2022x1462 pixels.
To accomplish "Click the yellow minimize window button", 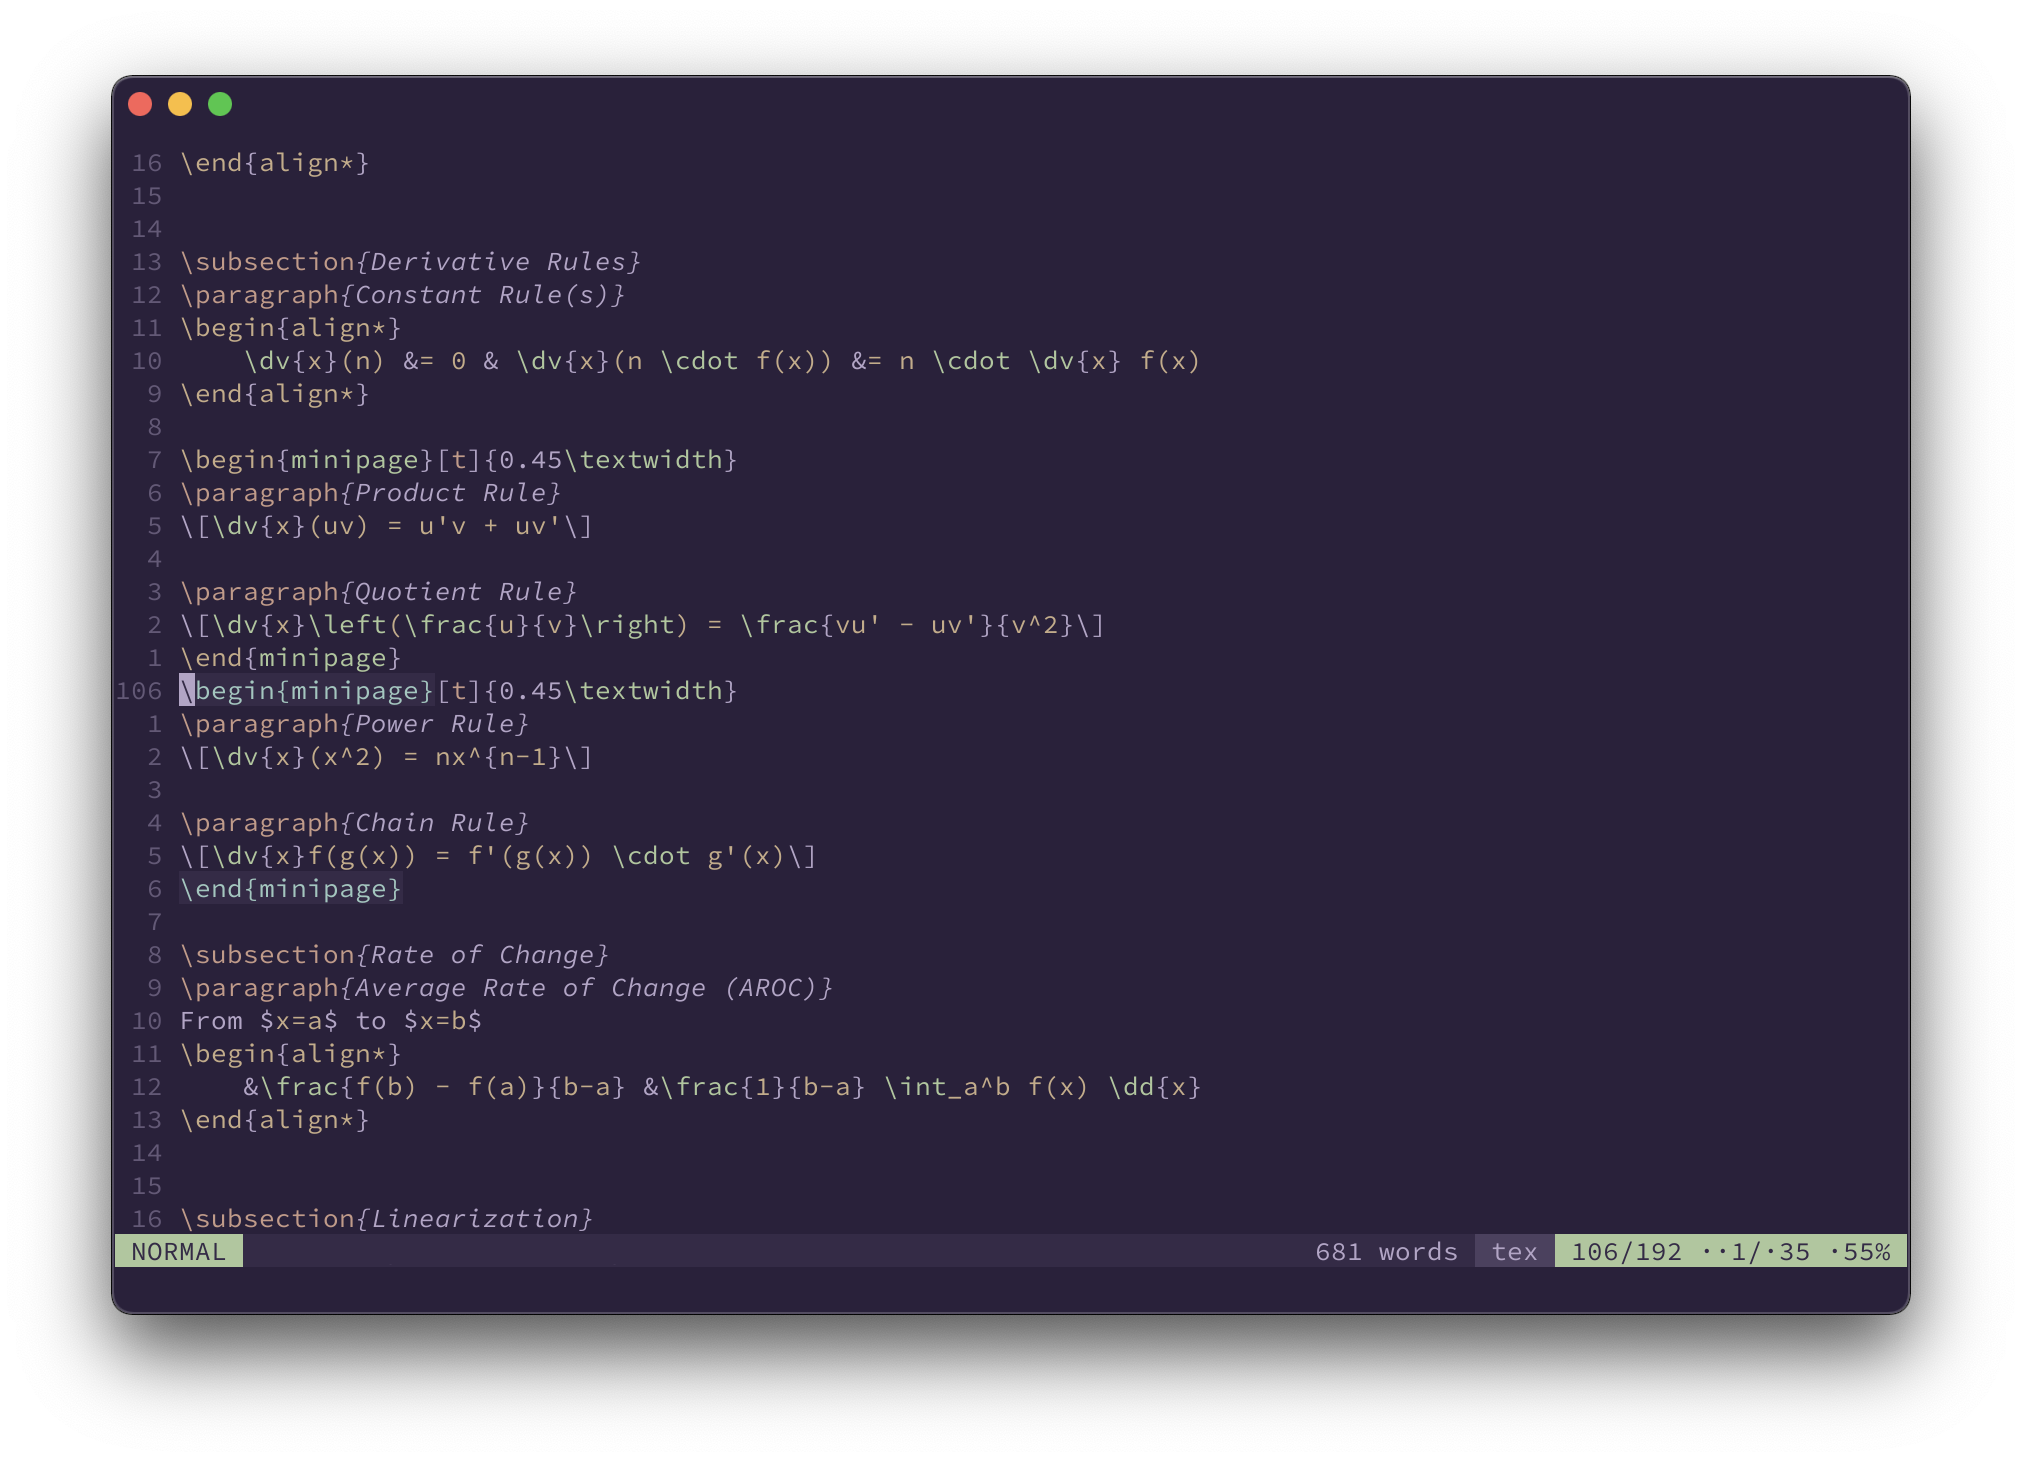I will pos(180,104).
